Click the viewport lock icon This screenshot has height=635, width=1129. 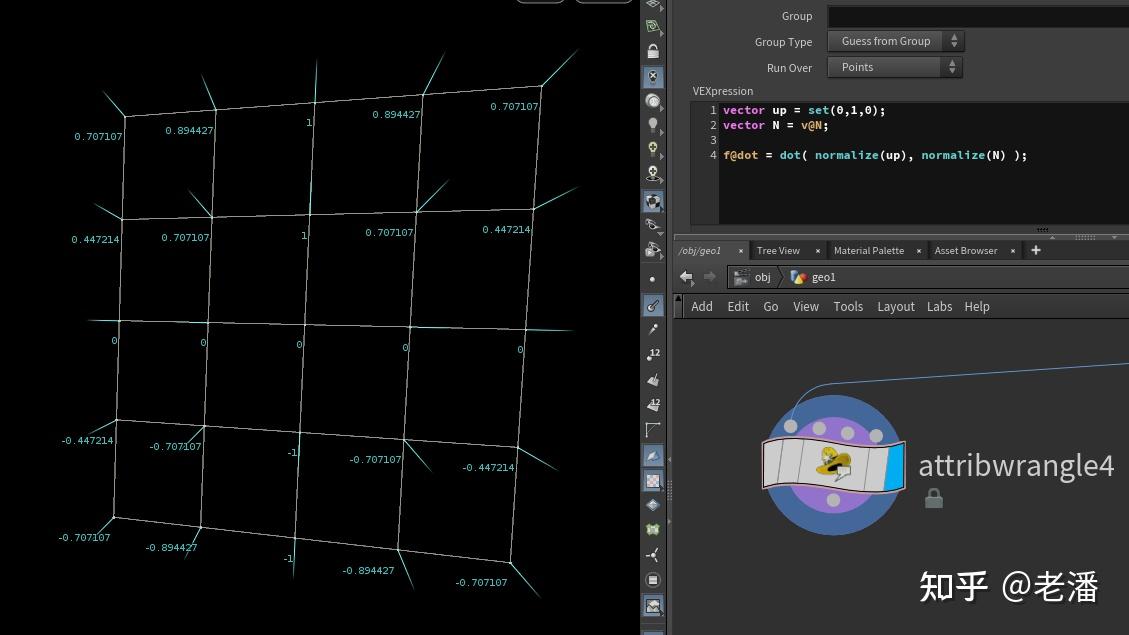pos(653,51)
